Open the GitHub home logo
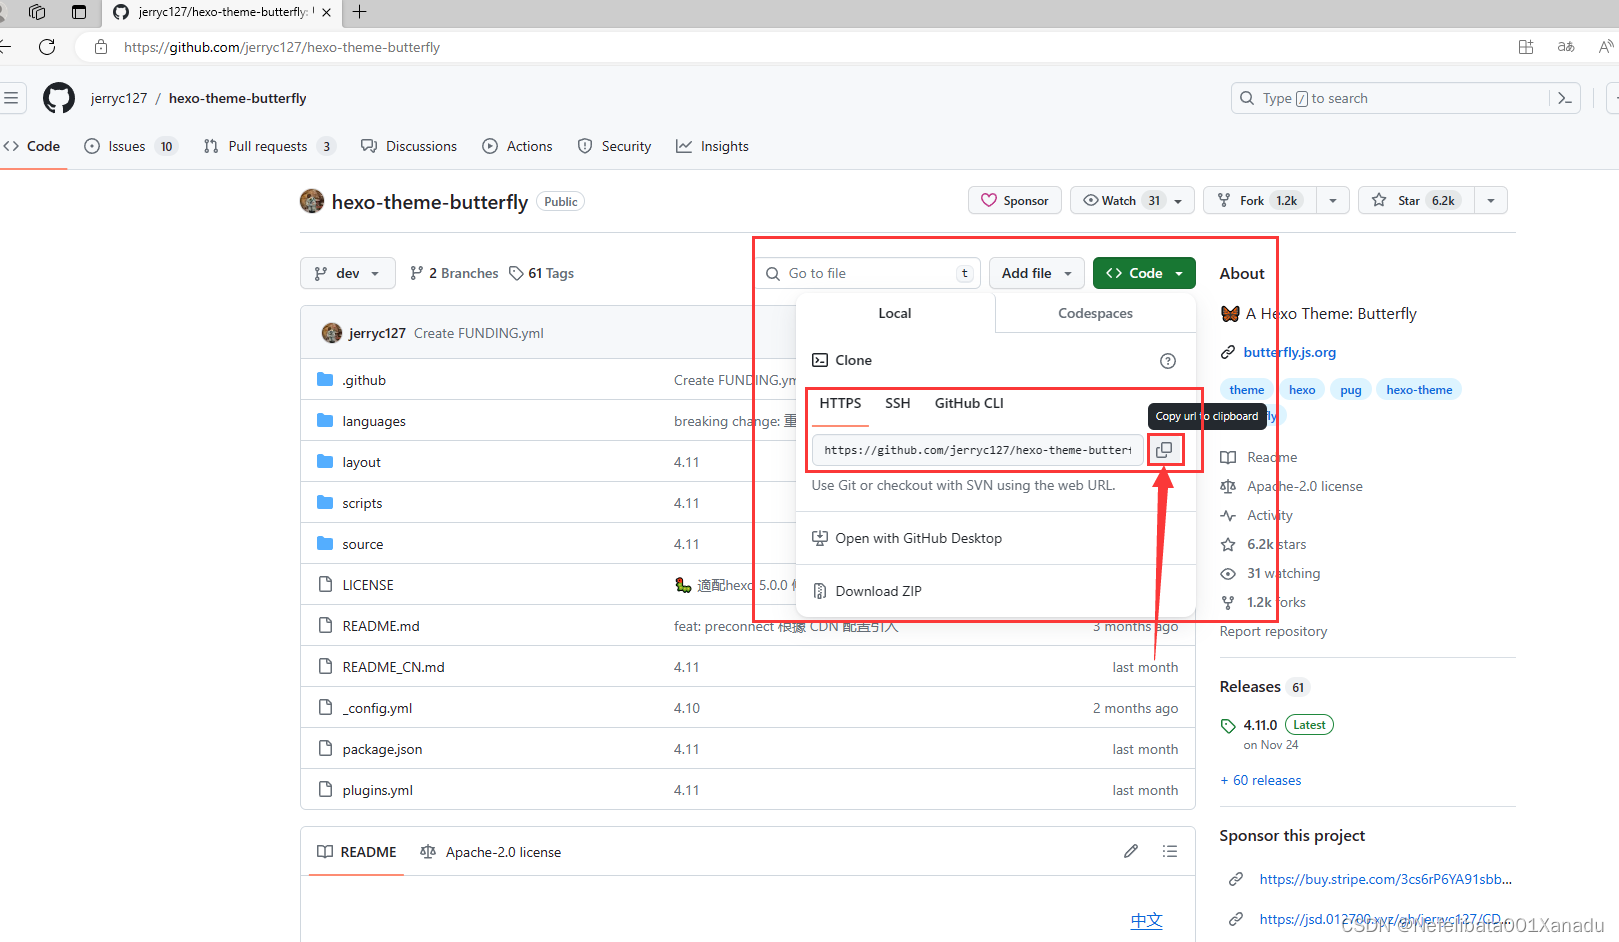Viewport: 1619px width, 942px height. (59, 98)
